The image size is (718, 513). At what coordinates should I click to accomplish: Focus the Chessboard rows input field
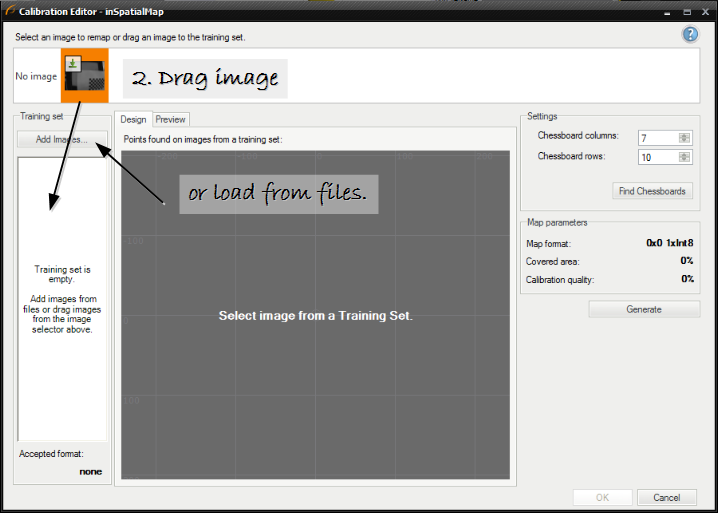click(x=656, y=157)
